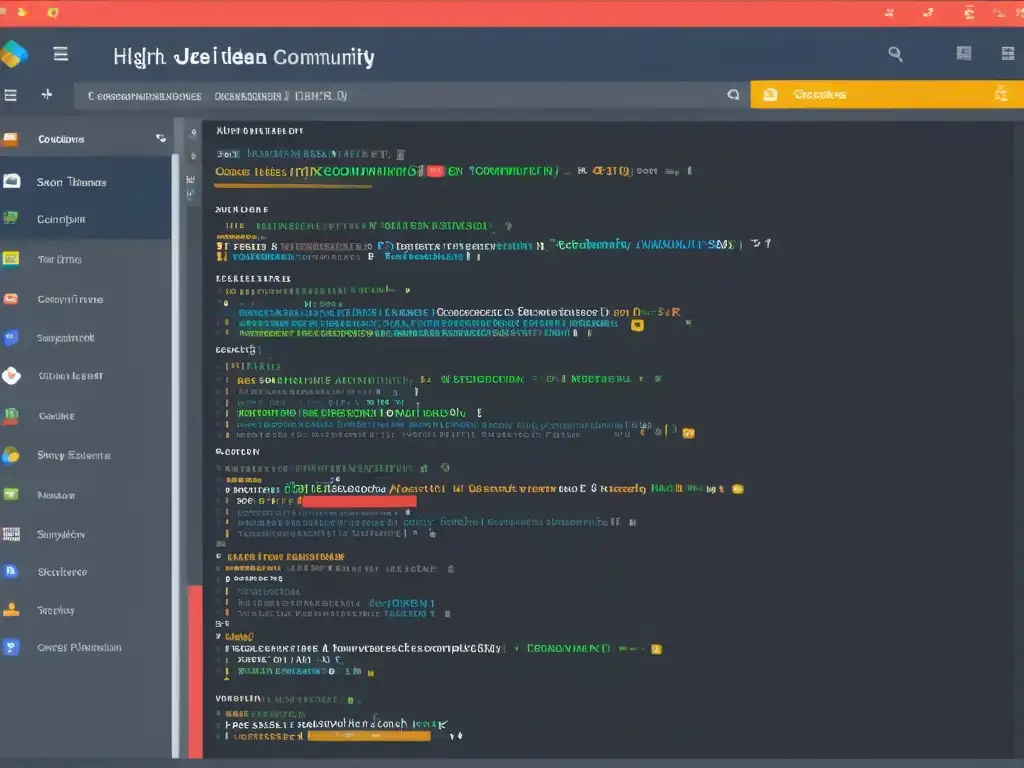1024x768 pixels.
Task: Switch to the Samples sidebar entry
Action: [60, 533]
